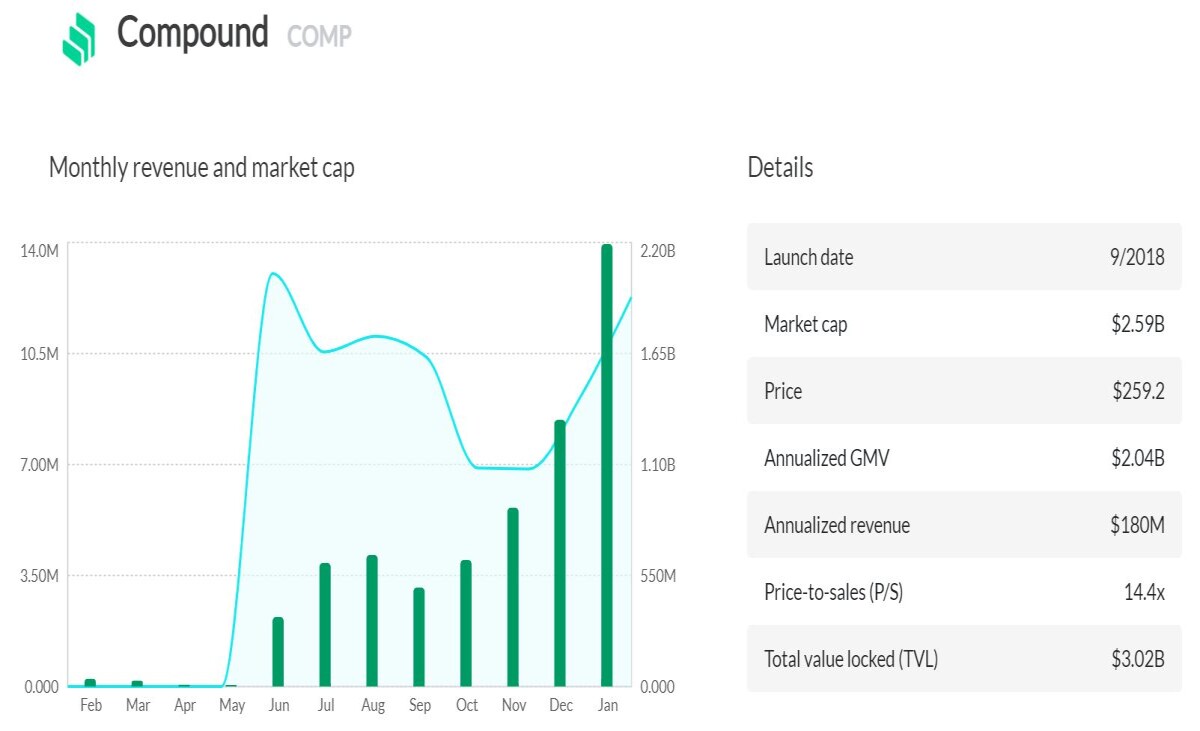The image size is (1200, 731).
Task: Select the Price row showing $259.2
Action: click(964, 391)
